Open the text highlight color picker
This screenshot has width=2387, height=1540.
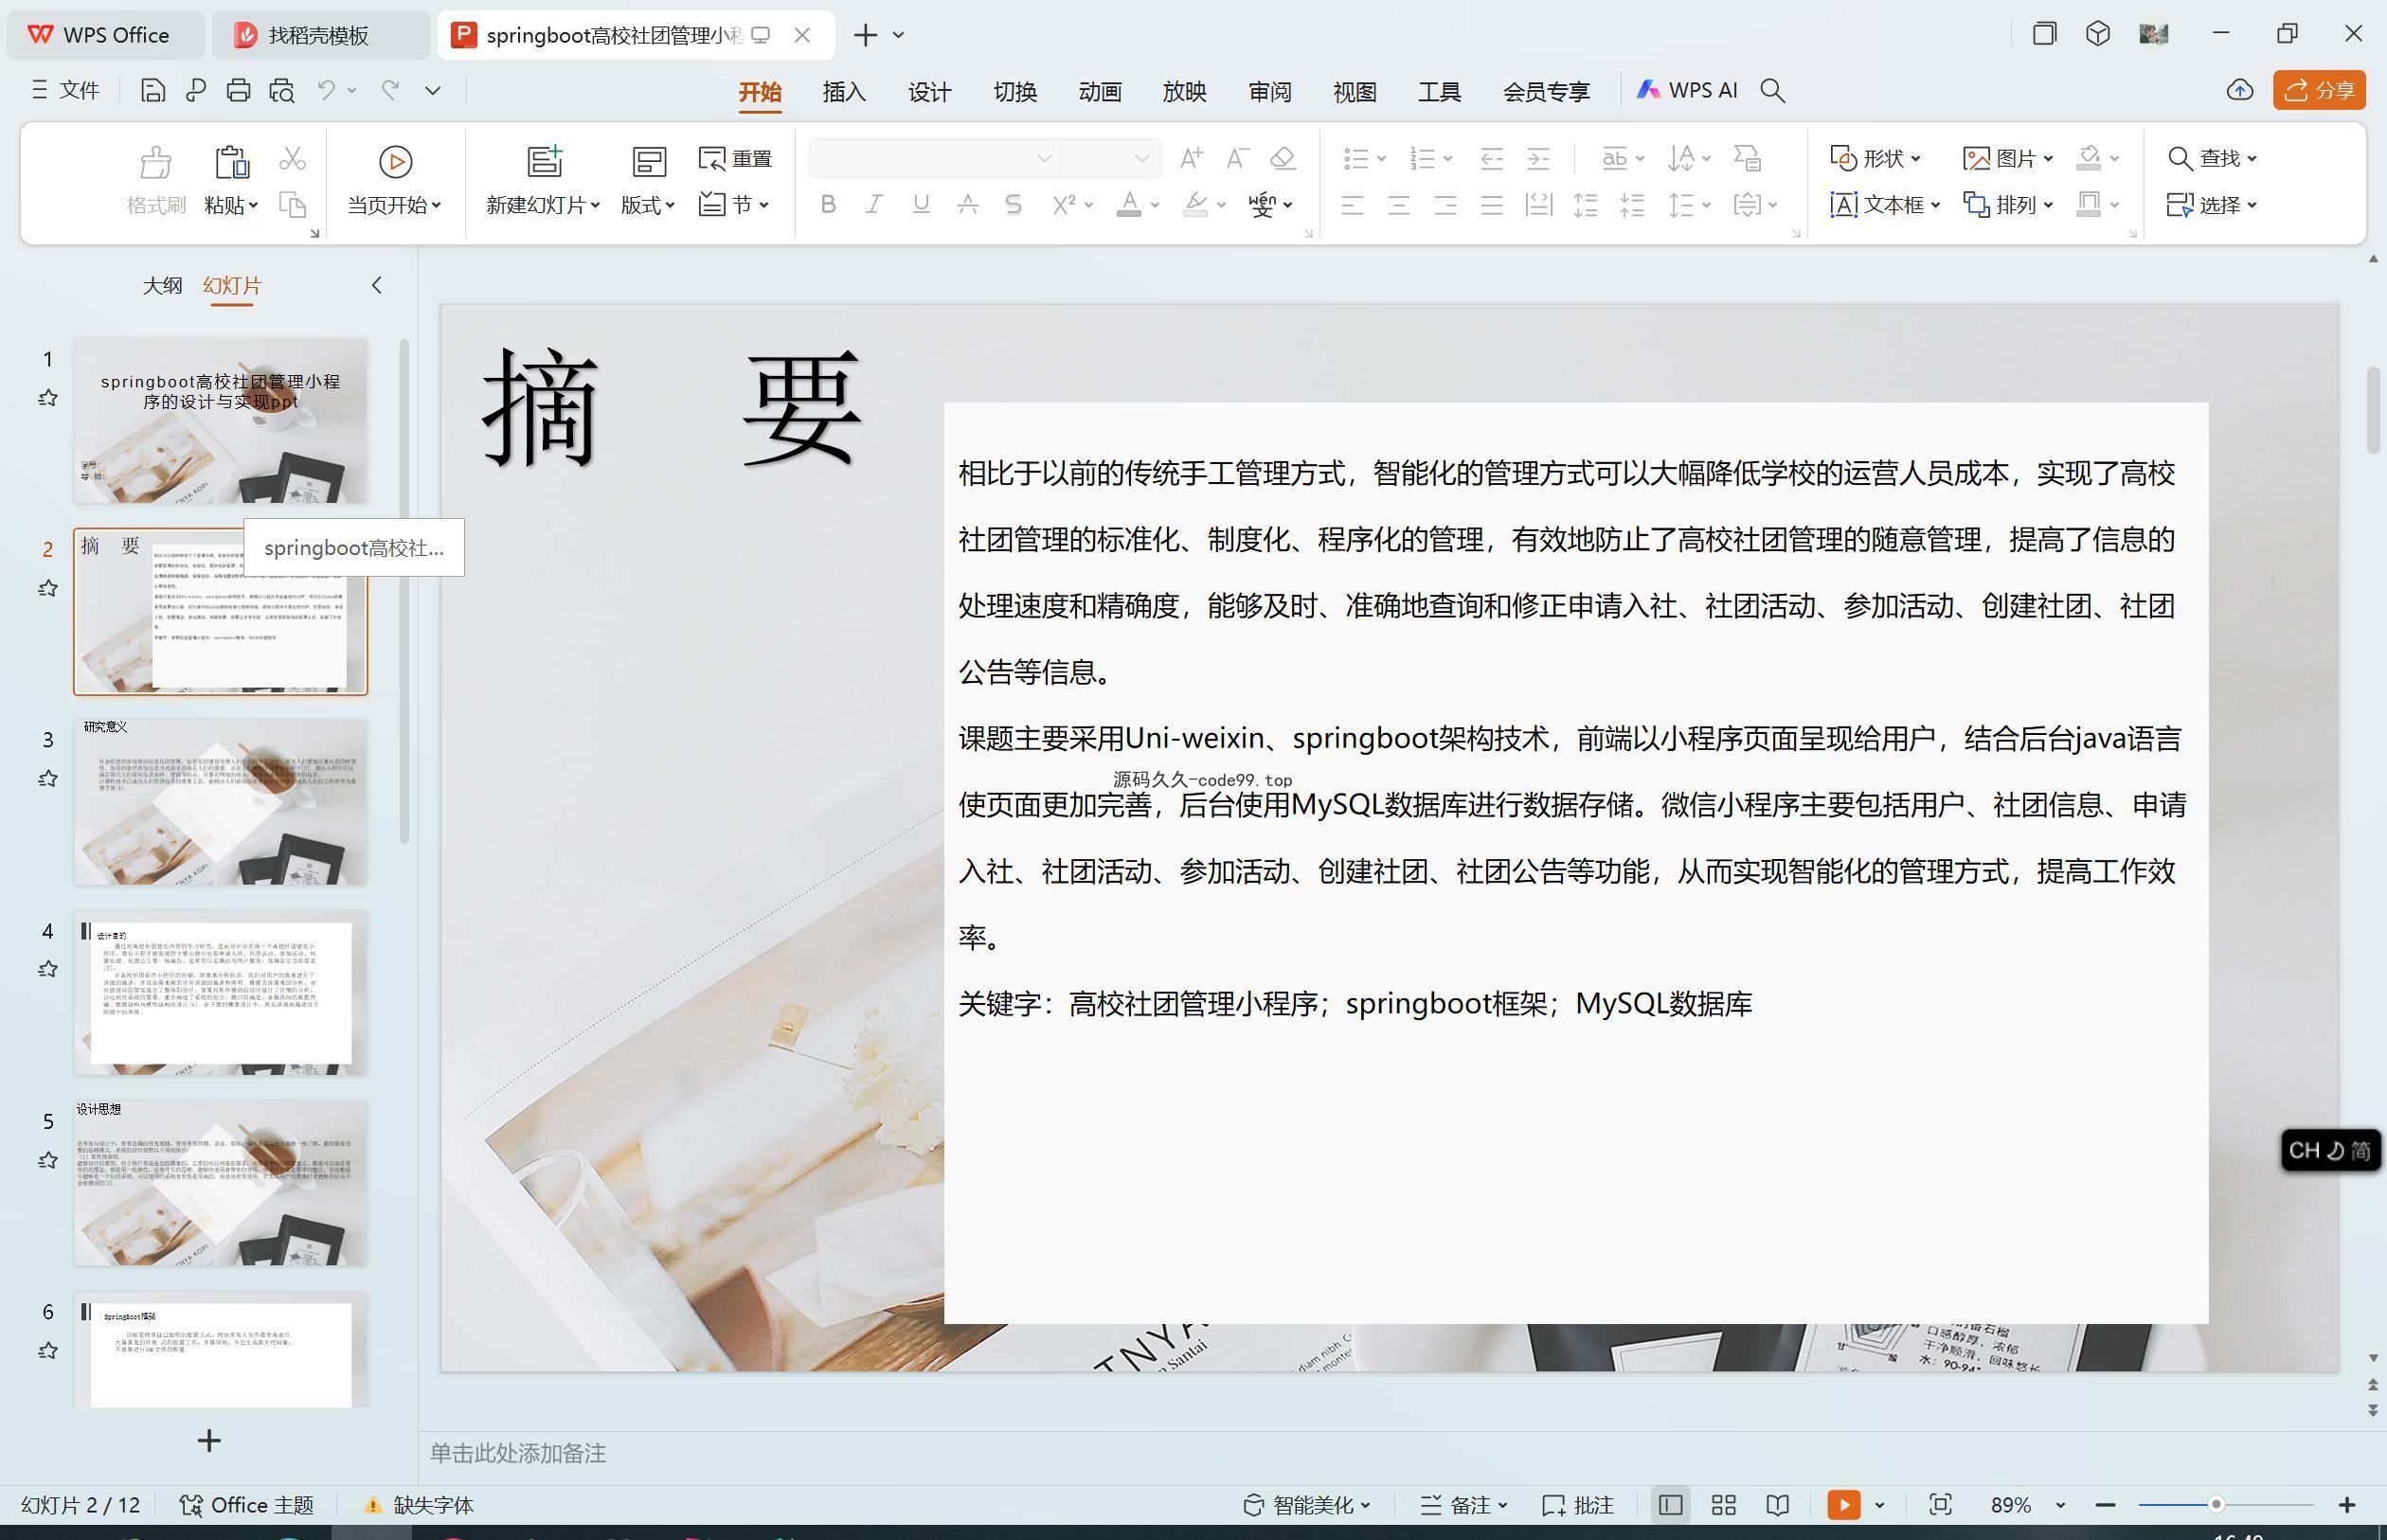pos(1220,205)
